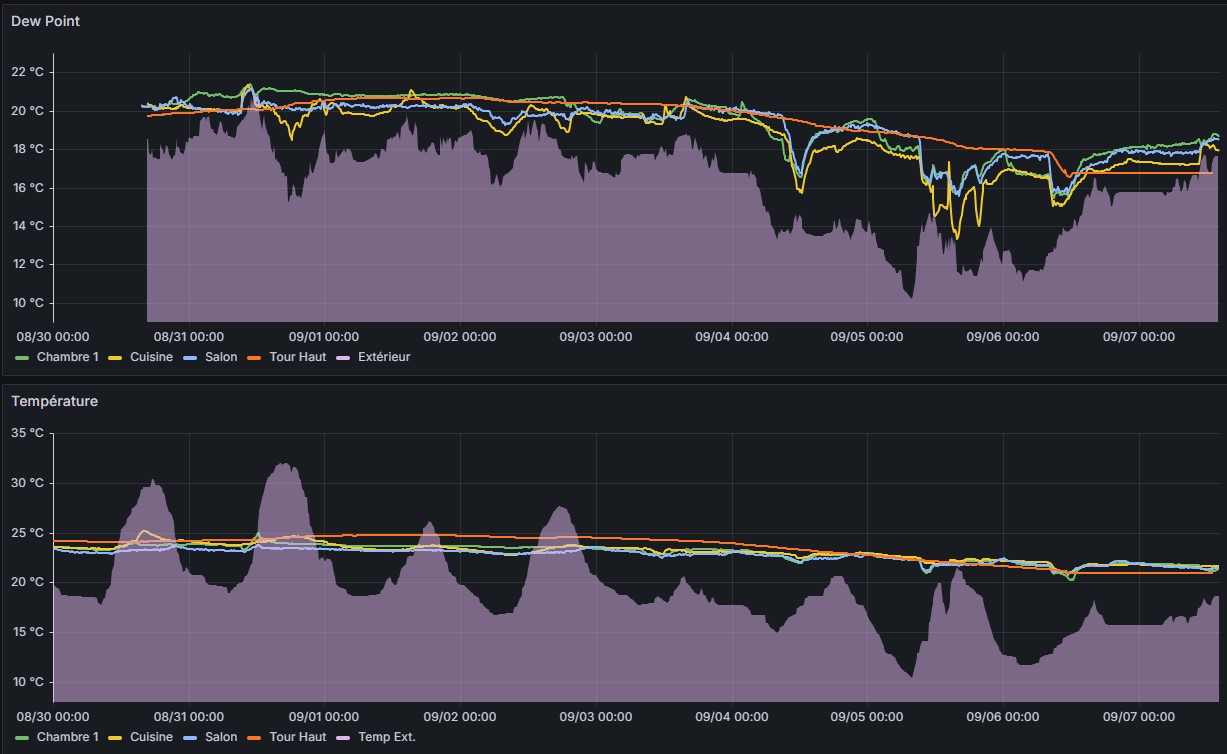Click green Chambre 1 color swatch in Dew Point legend
1227x754 pixels.
click(x=23, y=357)
